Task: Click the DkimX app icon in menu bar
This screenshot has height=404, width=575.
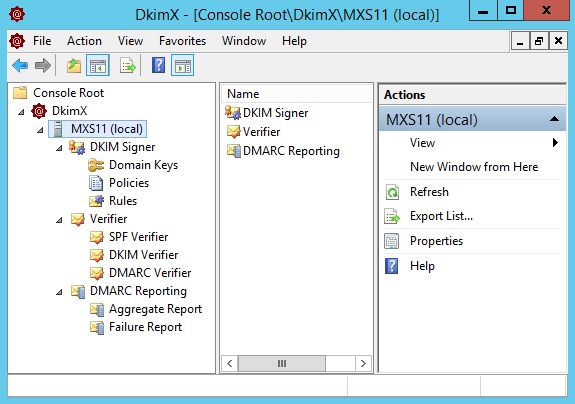Action: [x=17, y=41]
